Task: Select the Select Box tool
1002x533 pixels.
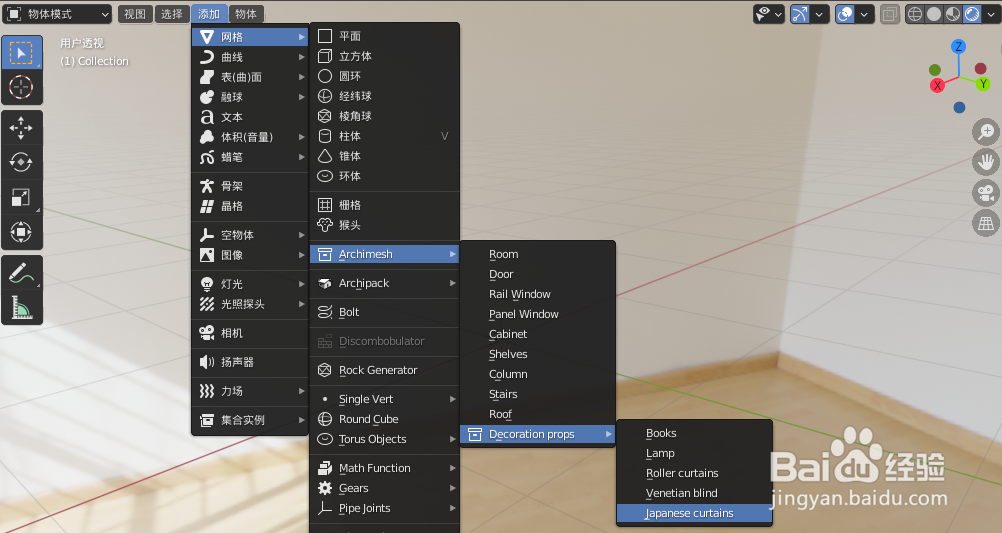Action: coord(22,52)
